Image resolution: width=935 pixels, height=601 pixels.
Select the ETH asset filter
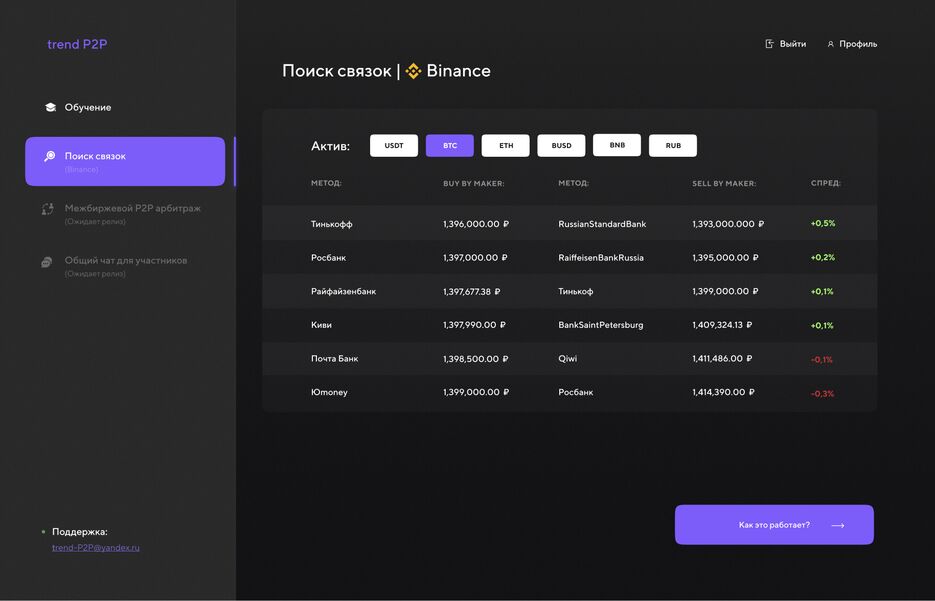coord(506,145)
